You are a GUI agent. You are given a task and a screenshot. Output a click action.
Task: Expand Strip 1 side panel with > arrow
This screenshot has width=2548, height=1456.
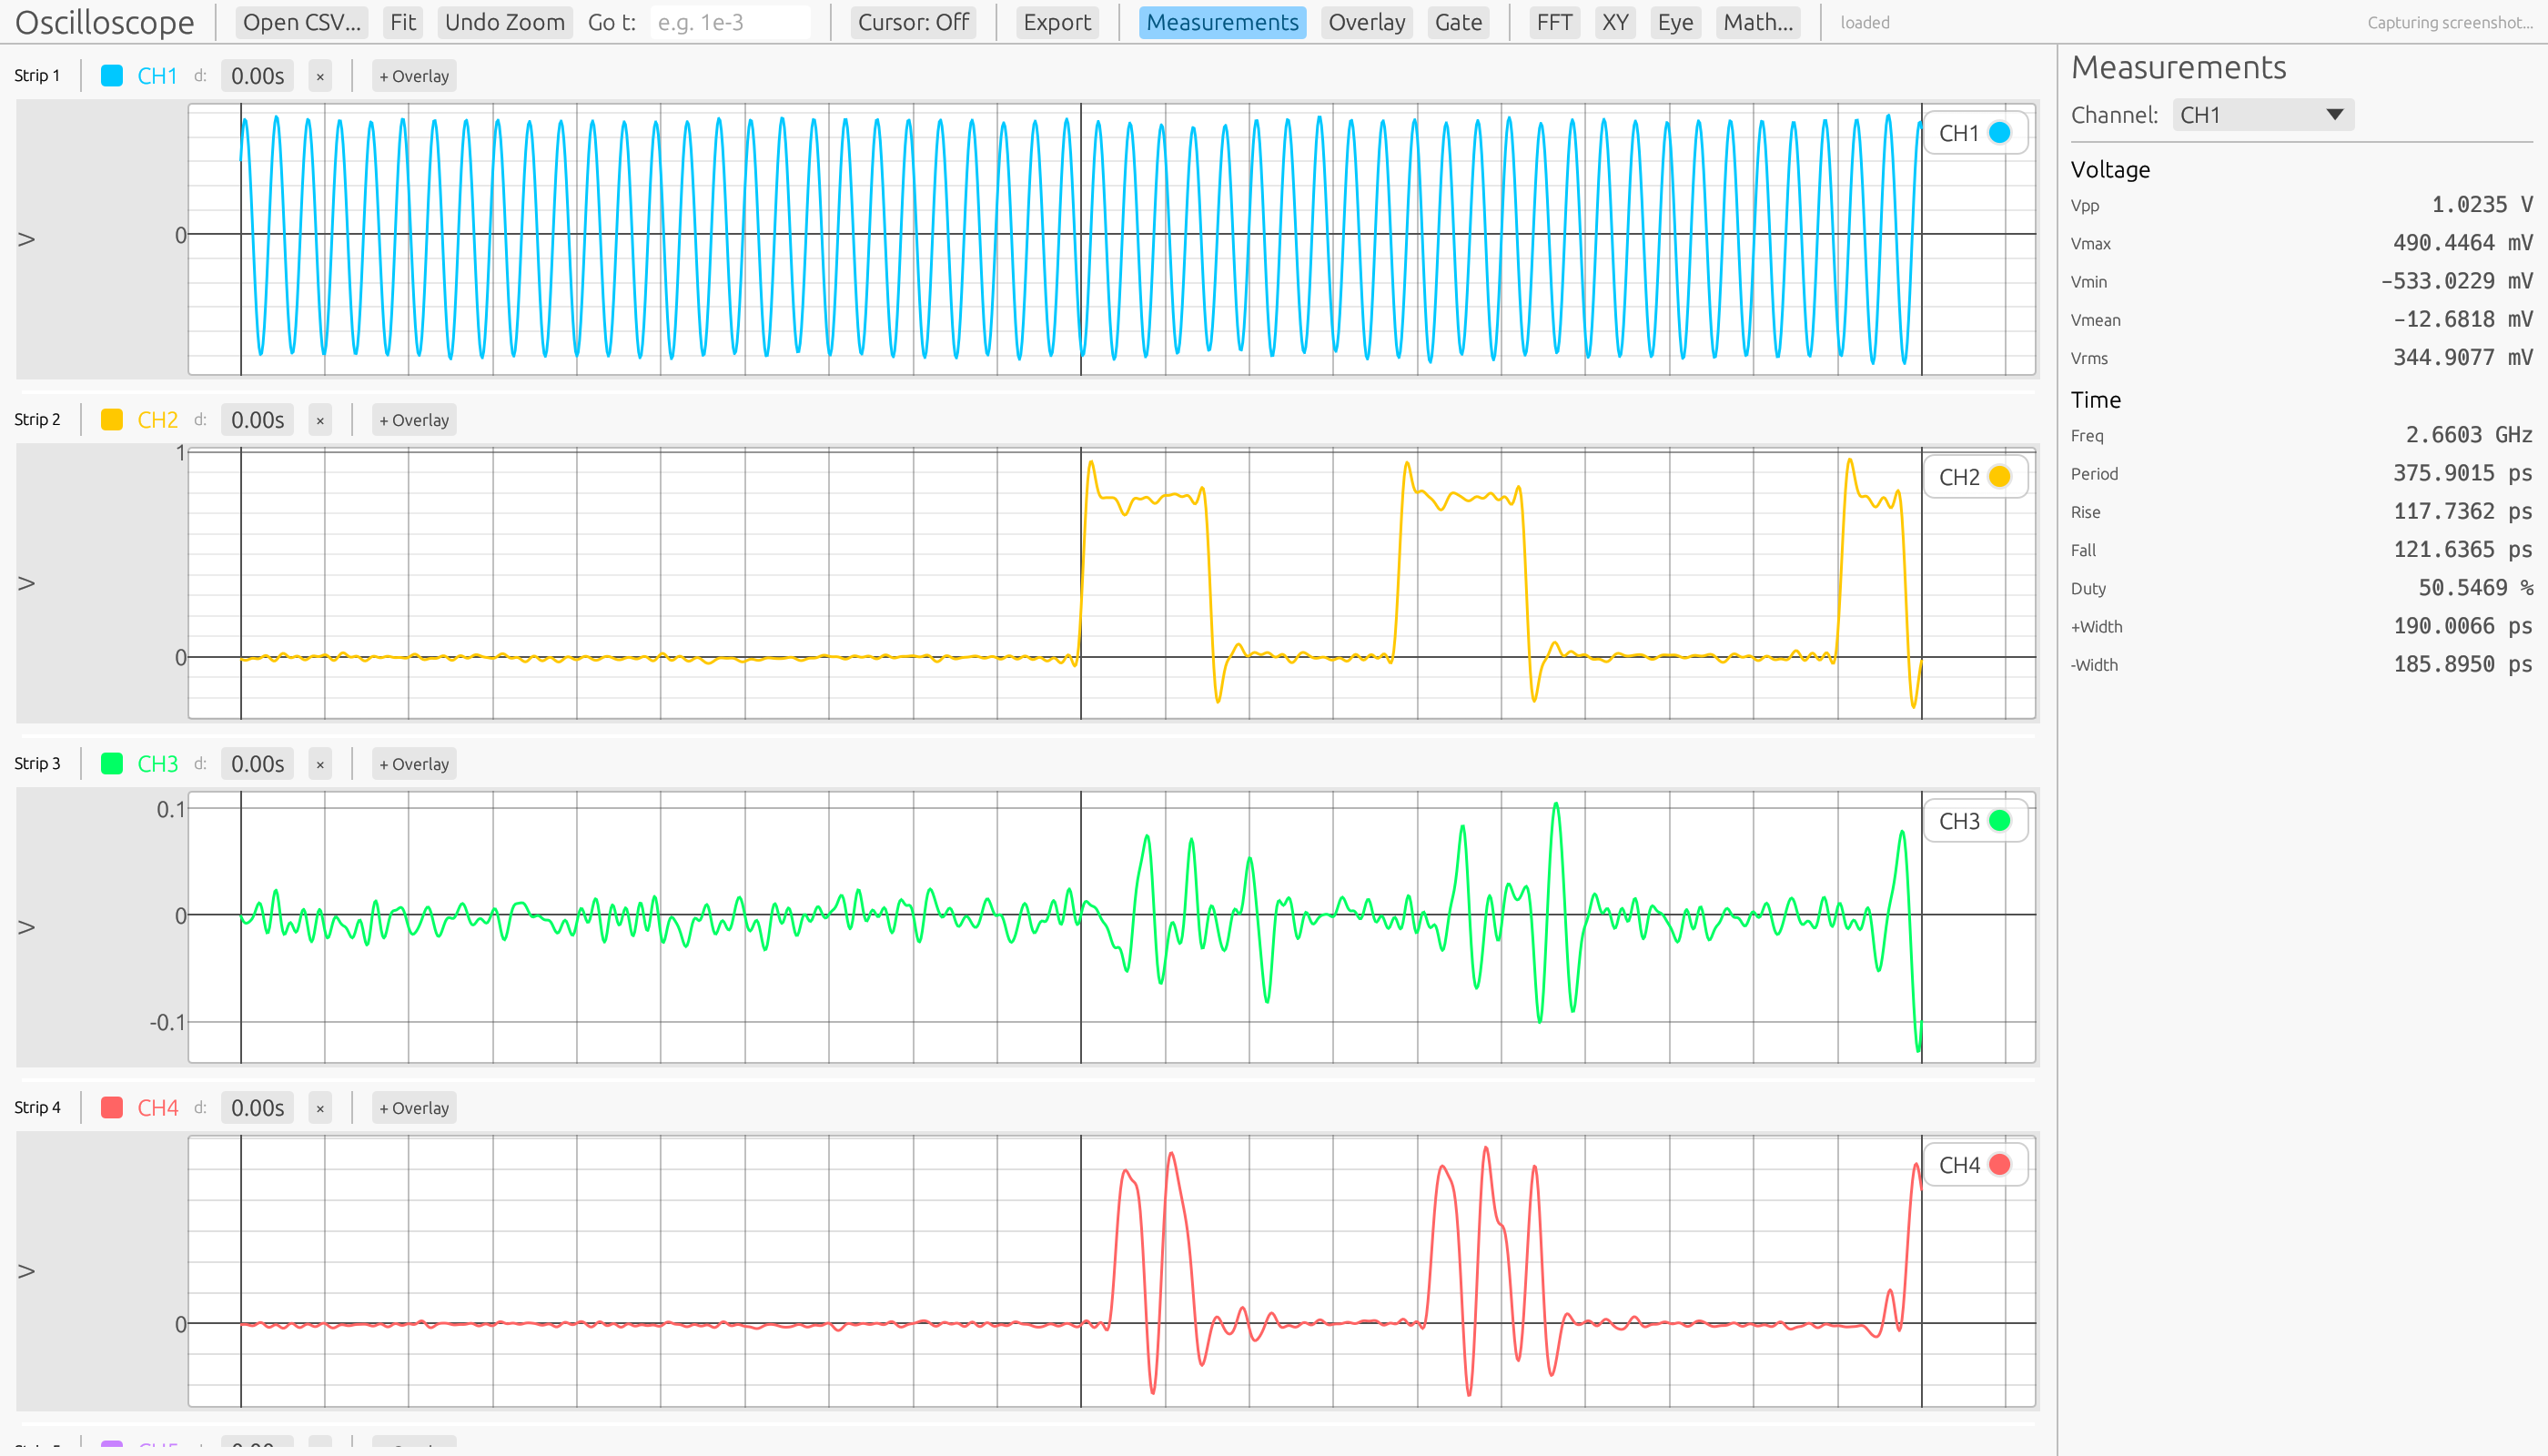pos(27,239)
